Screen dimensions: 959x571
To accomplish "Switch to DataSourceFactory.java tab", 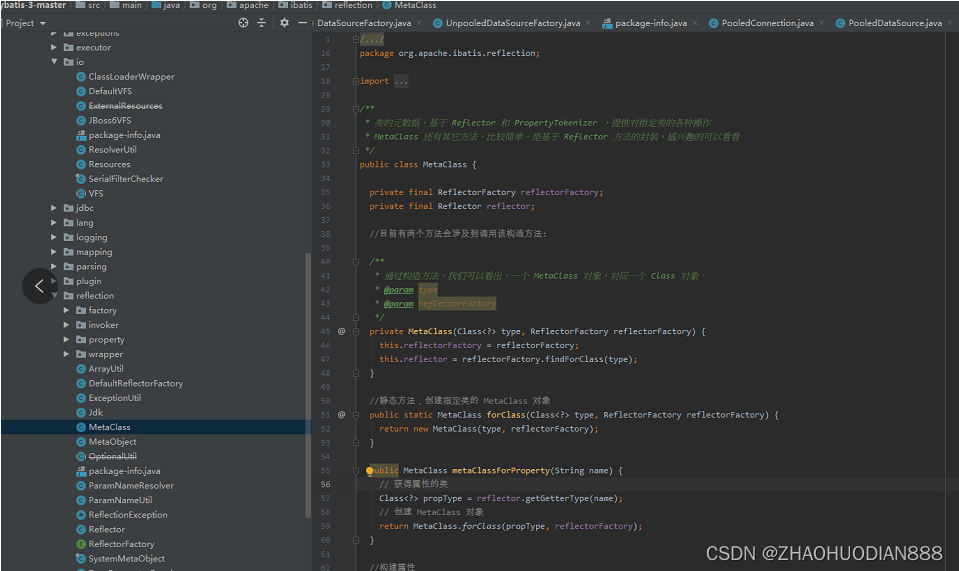I will point(364,23).
